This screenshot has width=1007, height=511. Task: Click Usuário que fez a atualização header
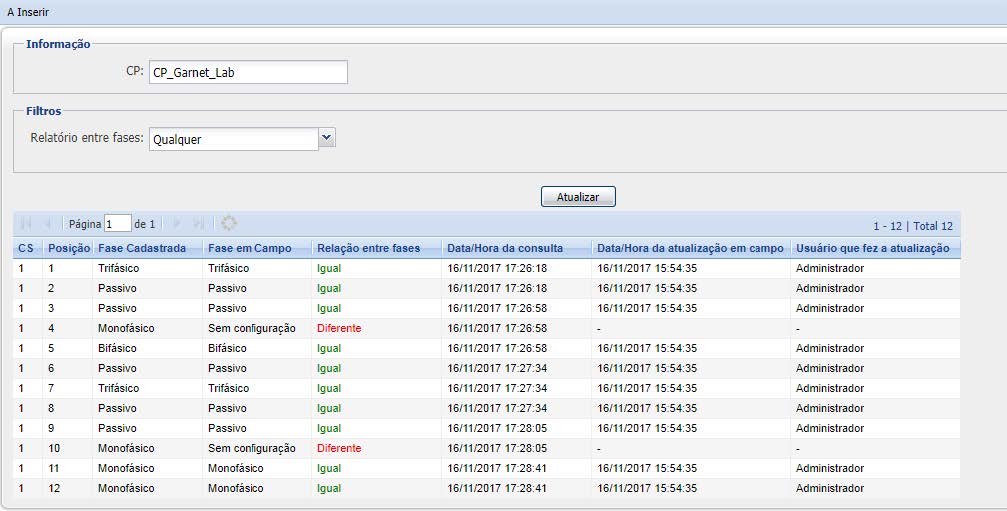click(x=872, y=248)
